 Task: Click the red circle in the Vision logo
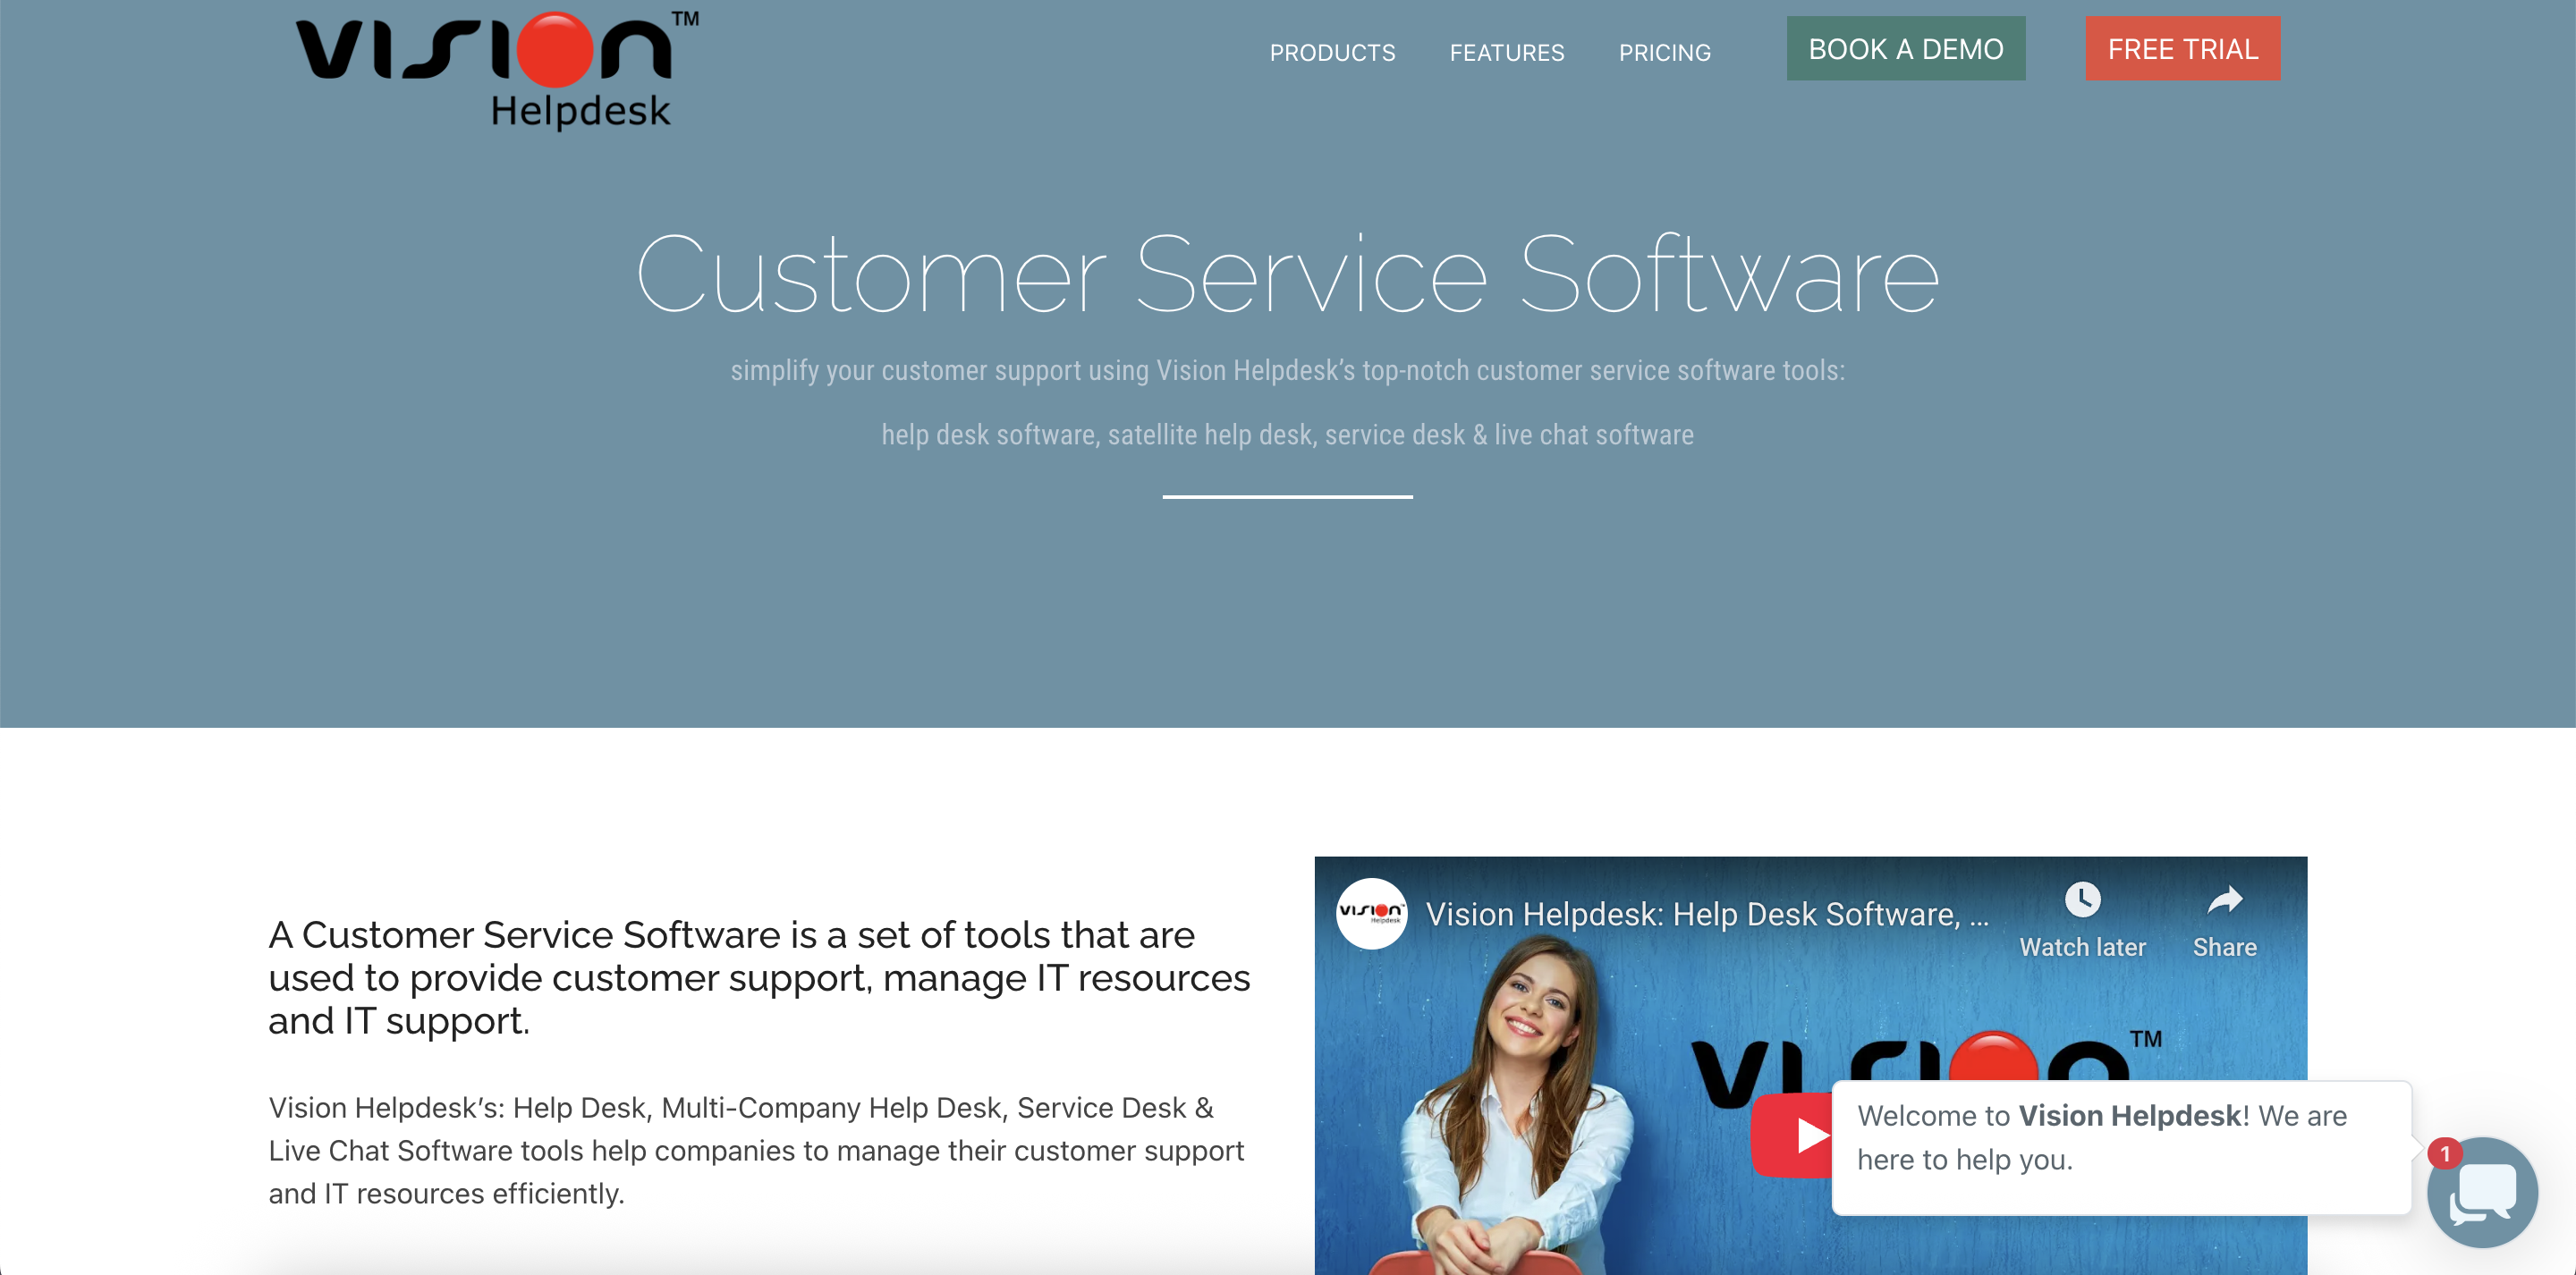coord(555,50)
